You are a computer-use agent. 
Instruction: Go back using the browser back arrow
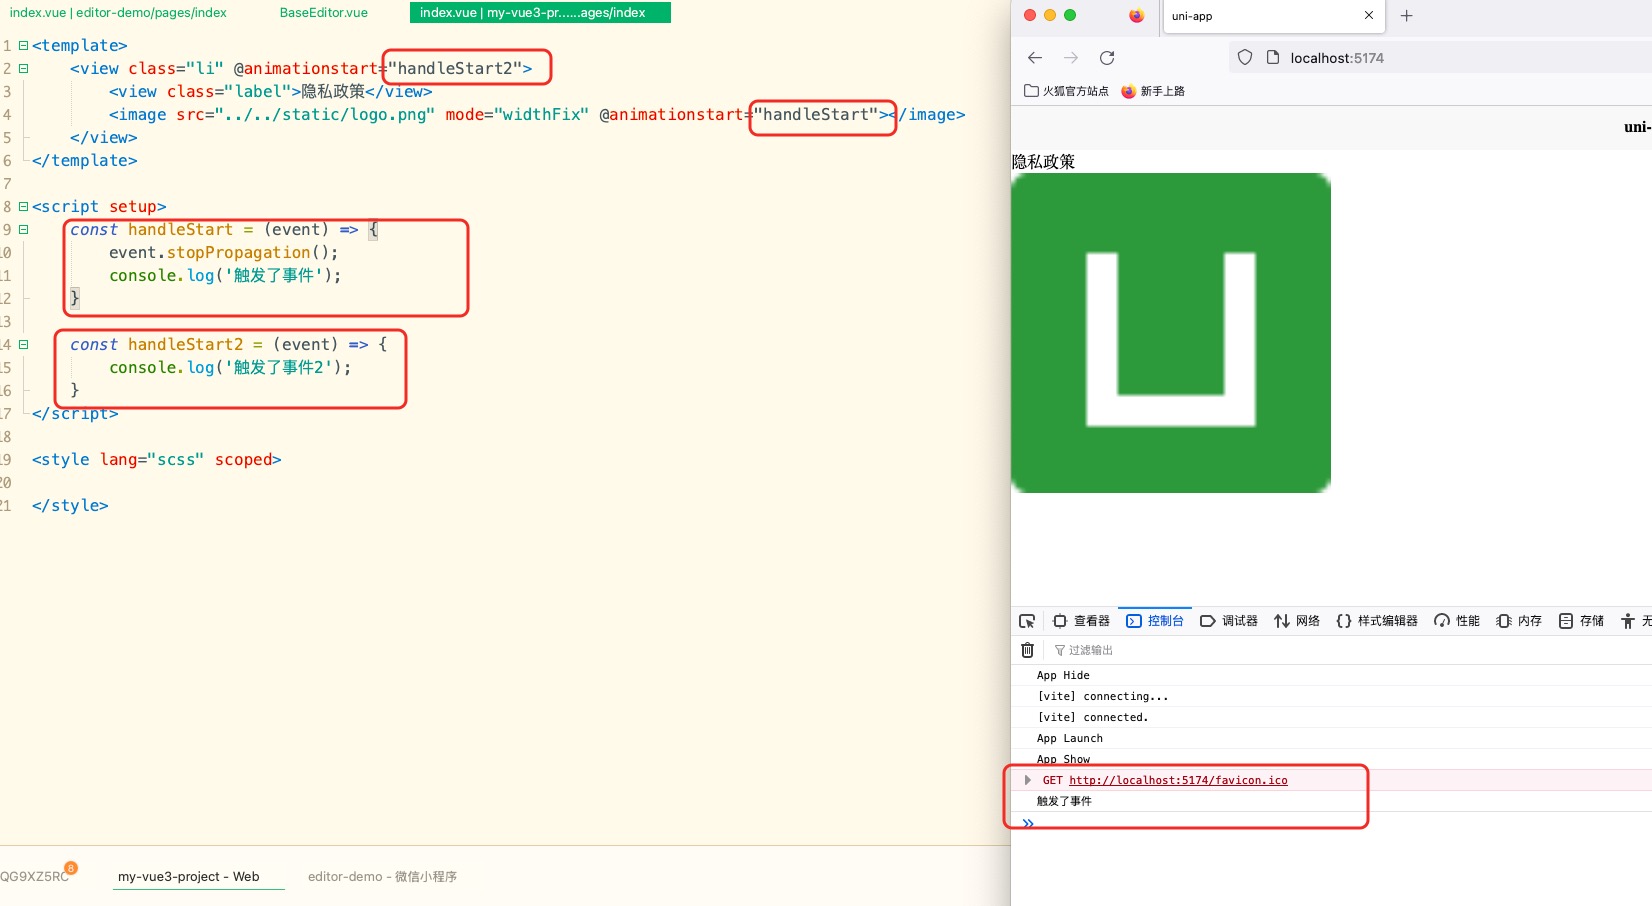(1035, 58)
